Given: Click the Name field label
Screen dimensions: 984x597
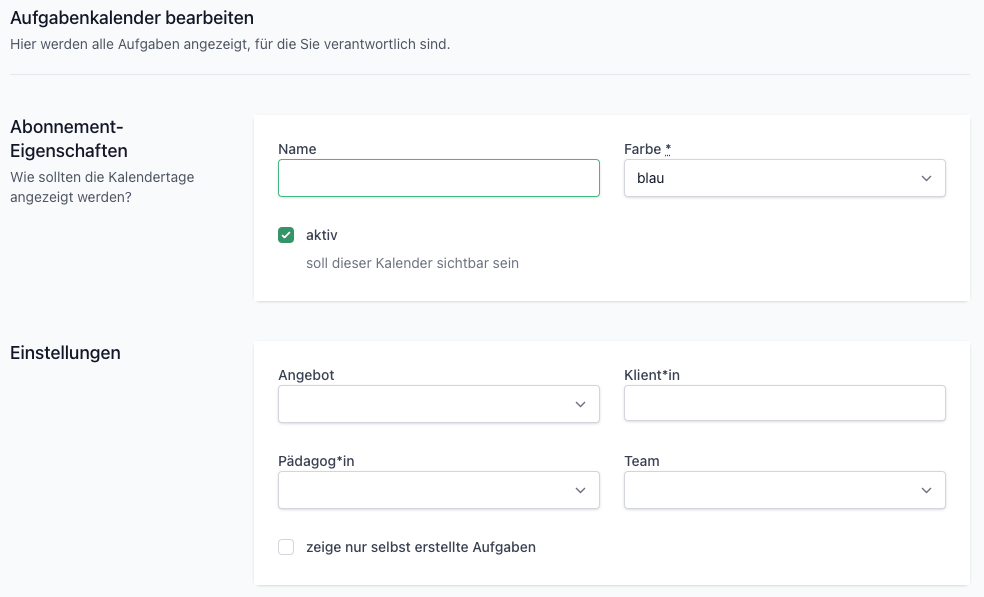Looking at the screenshot, I should (x=297, y=149).
